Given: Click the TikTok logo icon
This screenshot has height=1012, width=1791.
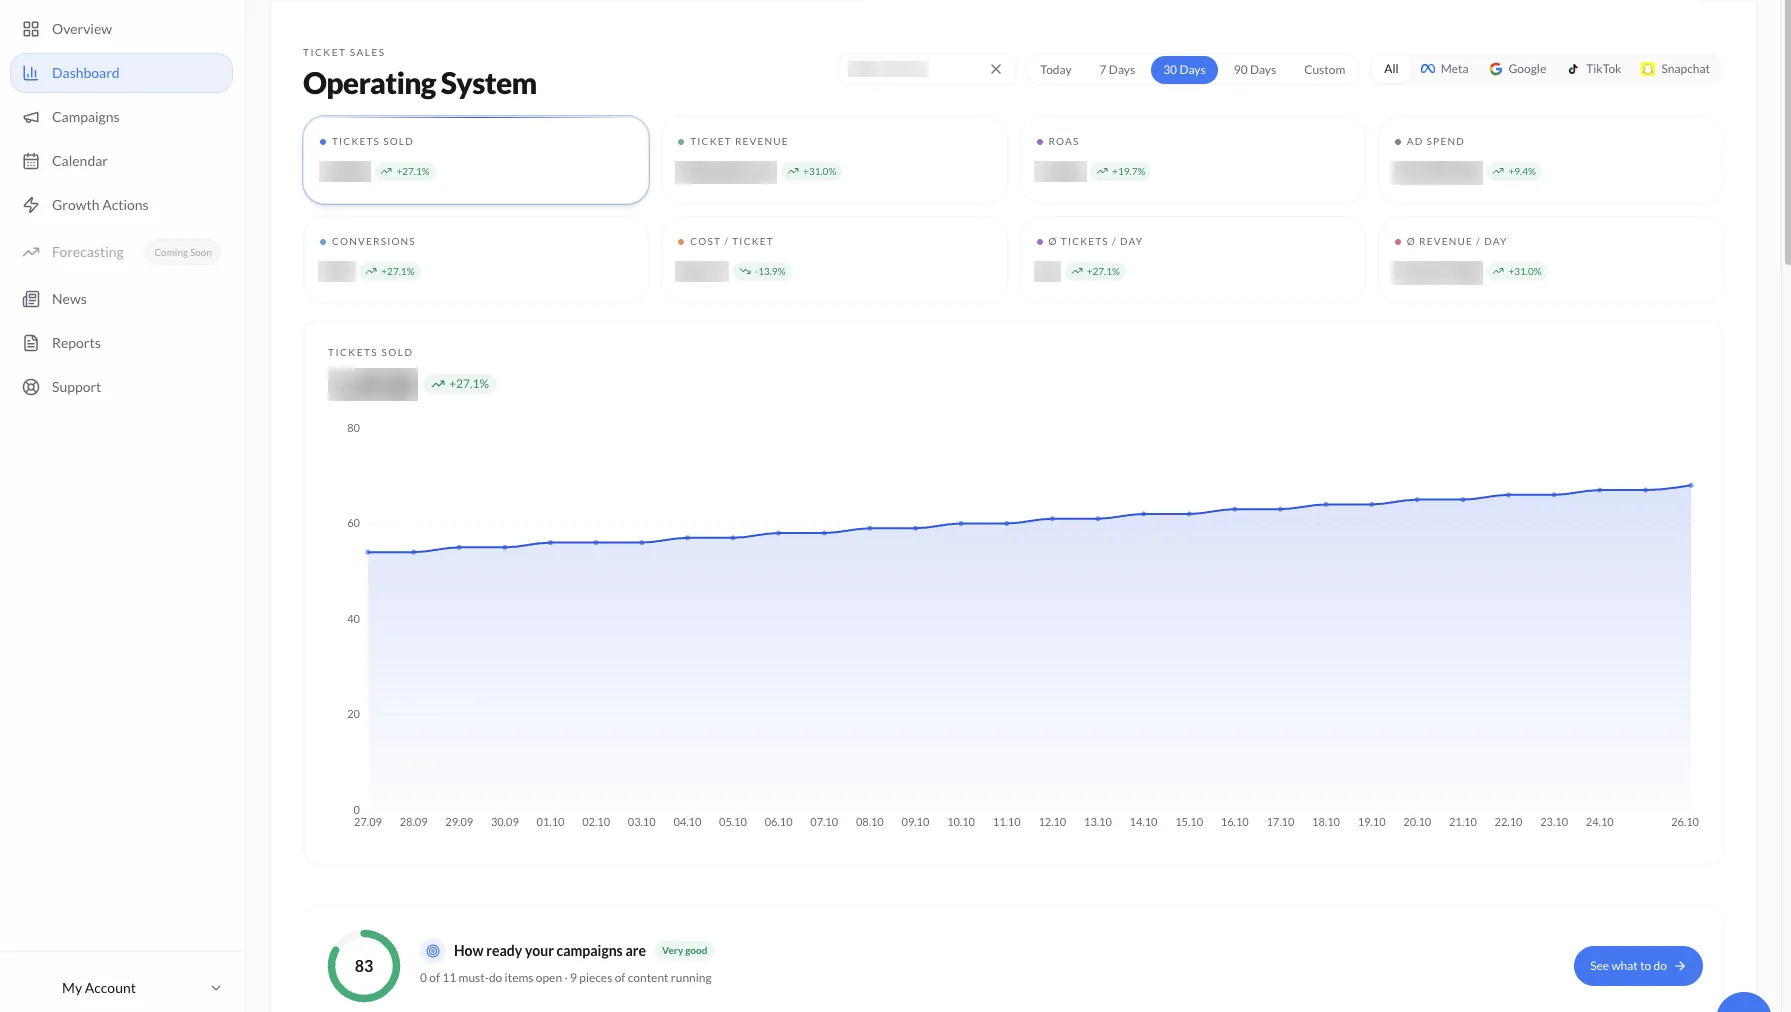Looking at the screenshot, I should tap(1573, 69).
